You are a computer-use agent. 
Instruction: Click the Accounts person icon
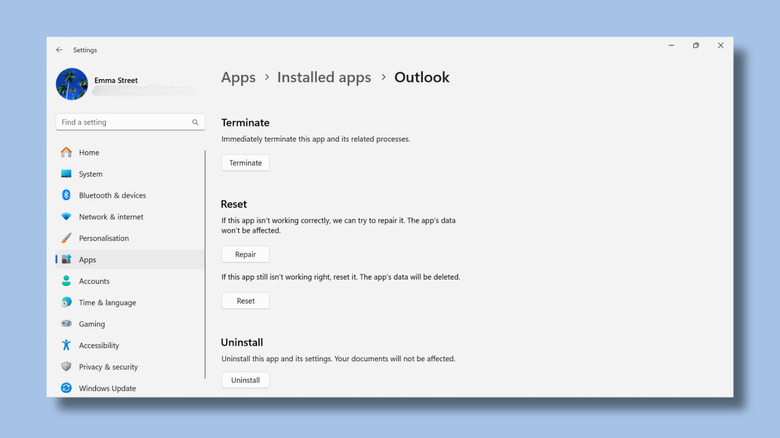(x=66, y=281)
